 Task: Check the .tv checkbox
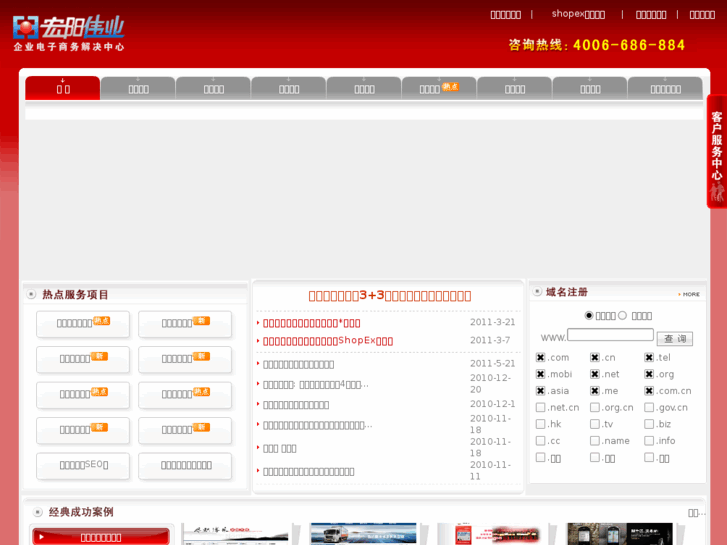click(595, 424)
